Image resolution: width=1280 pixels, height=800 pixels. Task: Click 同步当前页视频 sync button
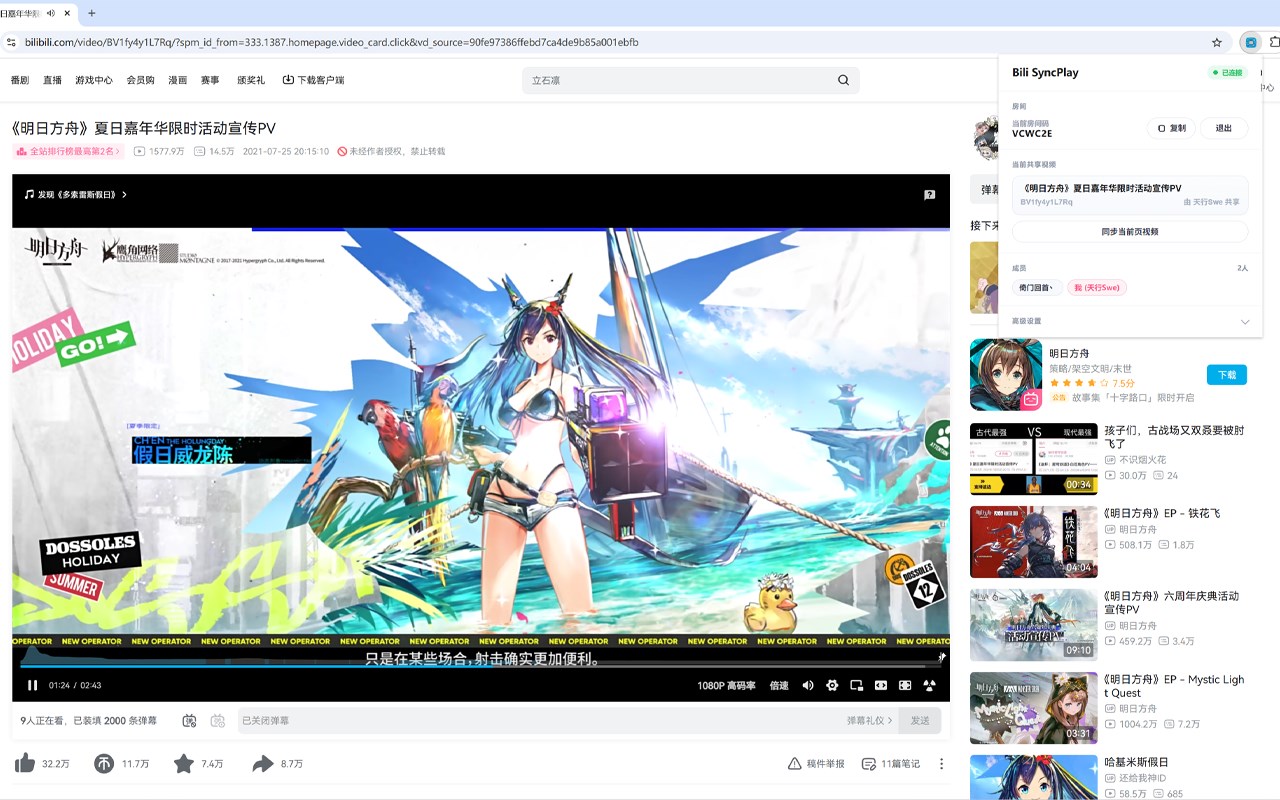click(1130, 231)
